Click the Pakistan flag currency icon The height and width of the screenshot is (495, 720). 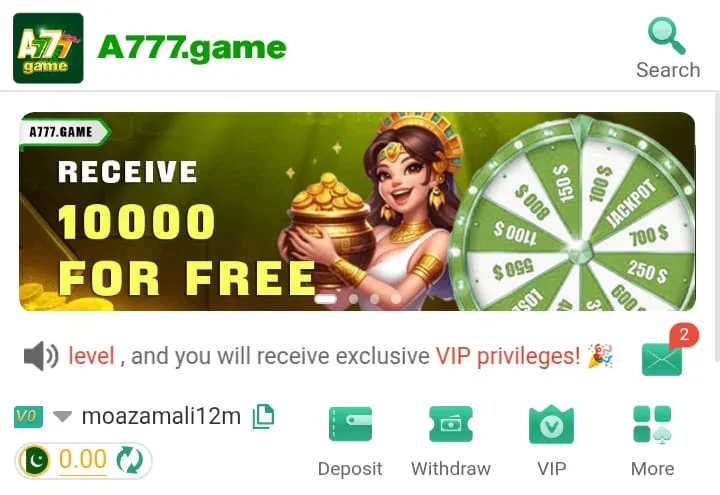pos(35,461)
